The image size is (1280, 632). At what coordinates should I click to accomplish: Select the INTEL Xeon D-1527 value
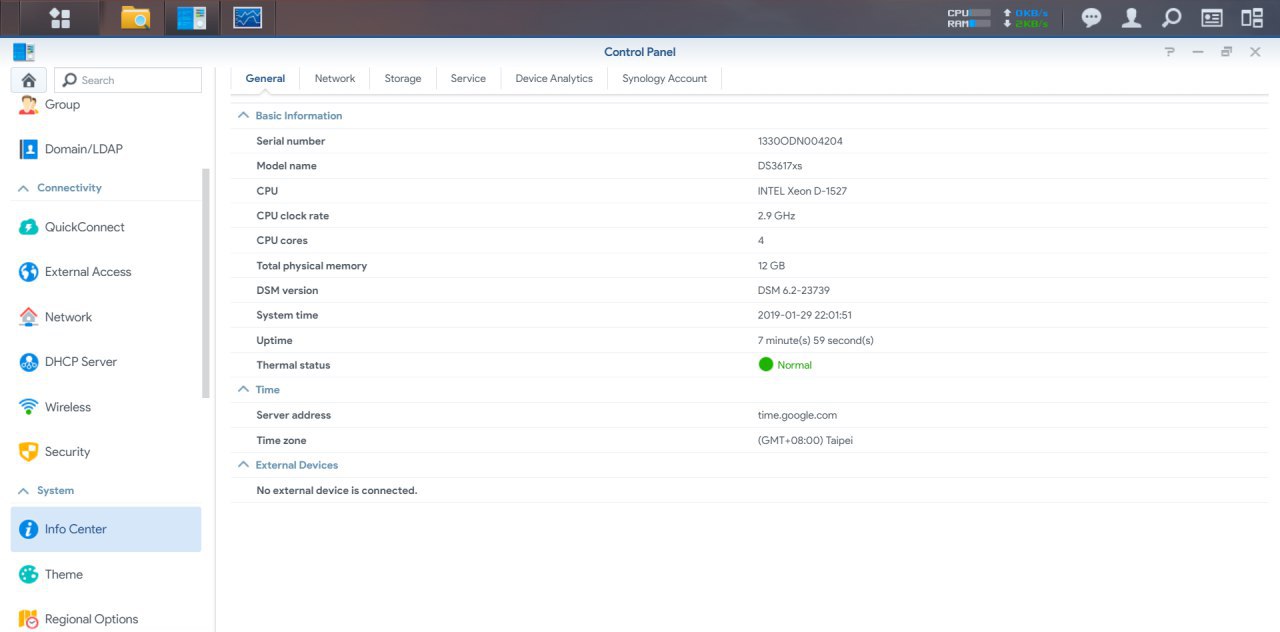[802, 191]
